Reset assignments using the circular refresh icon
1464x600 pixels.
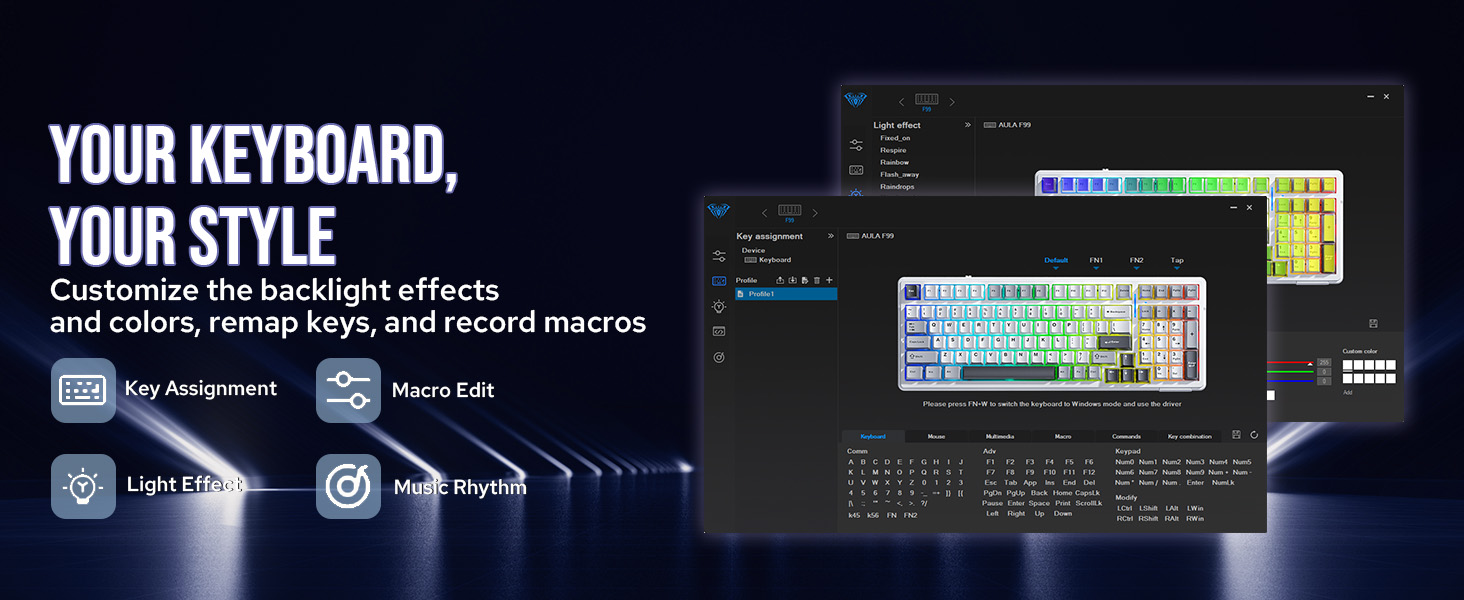point(1254,436)
